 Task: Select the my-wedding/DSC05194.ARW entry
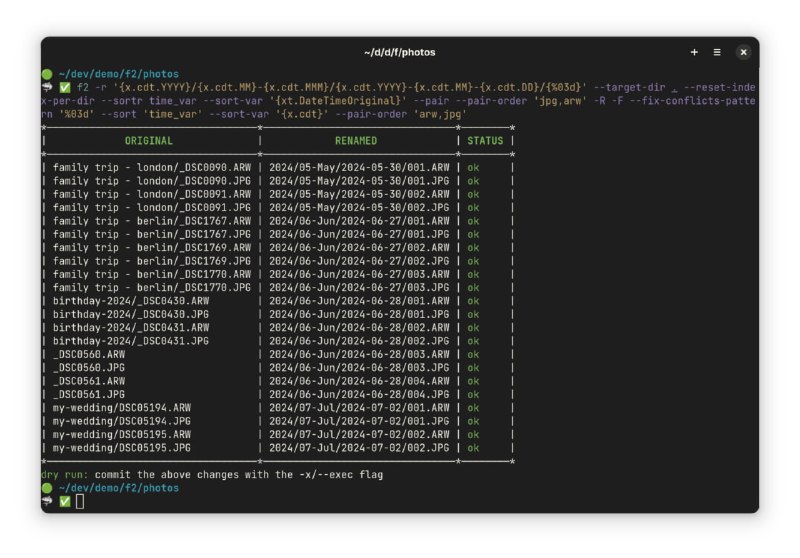click(121, 408)
